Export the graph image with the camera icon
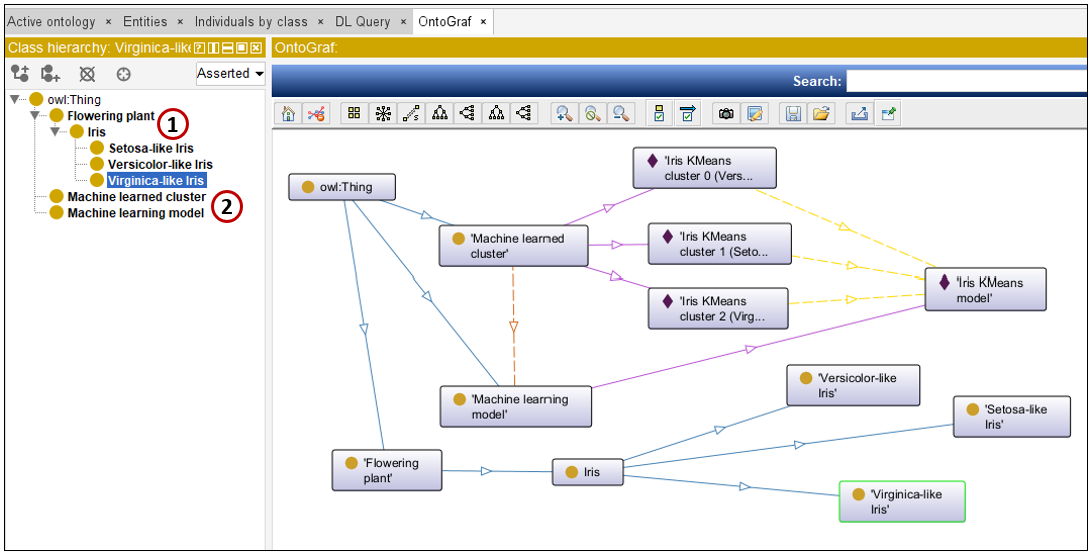1090x552 pixels. (726, 114)
